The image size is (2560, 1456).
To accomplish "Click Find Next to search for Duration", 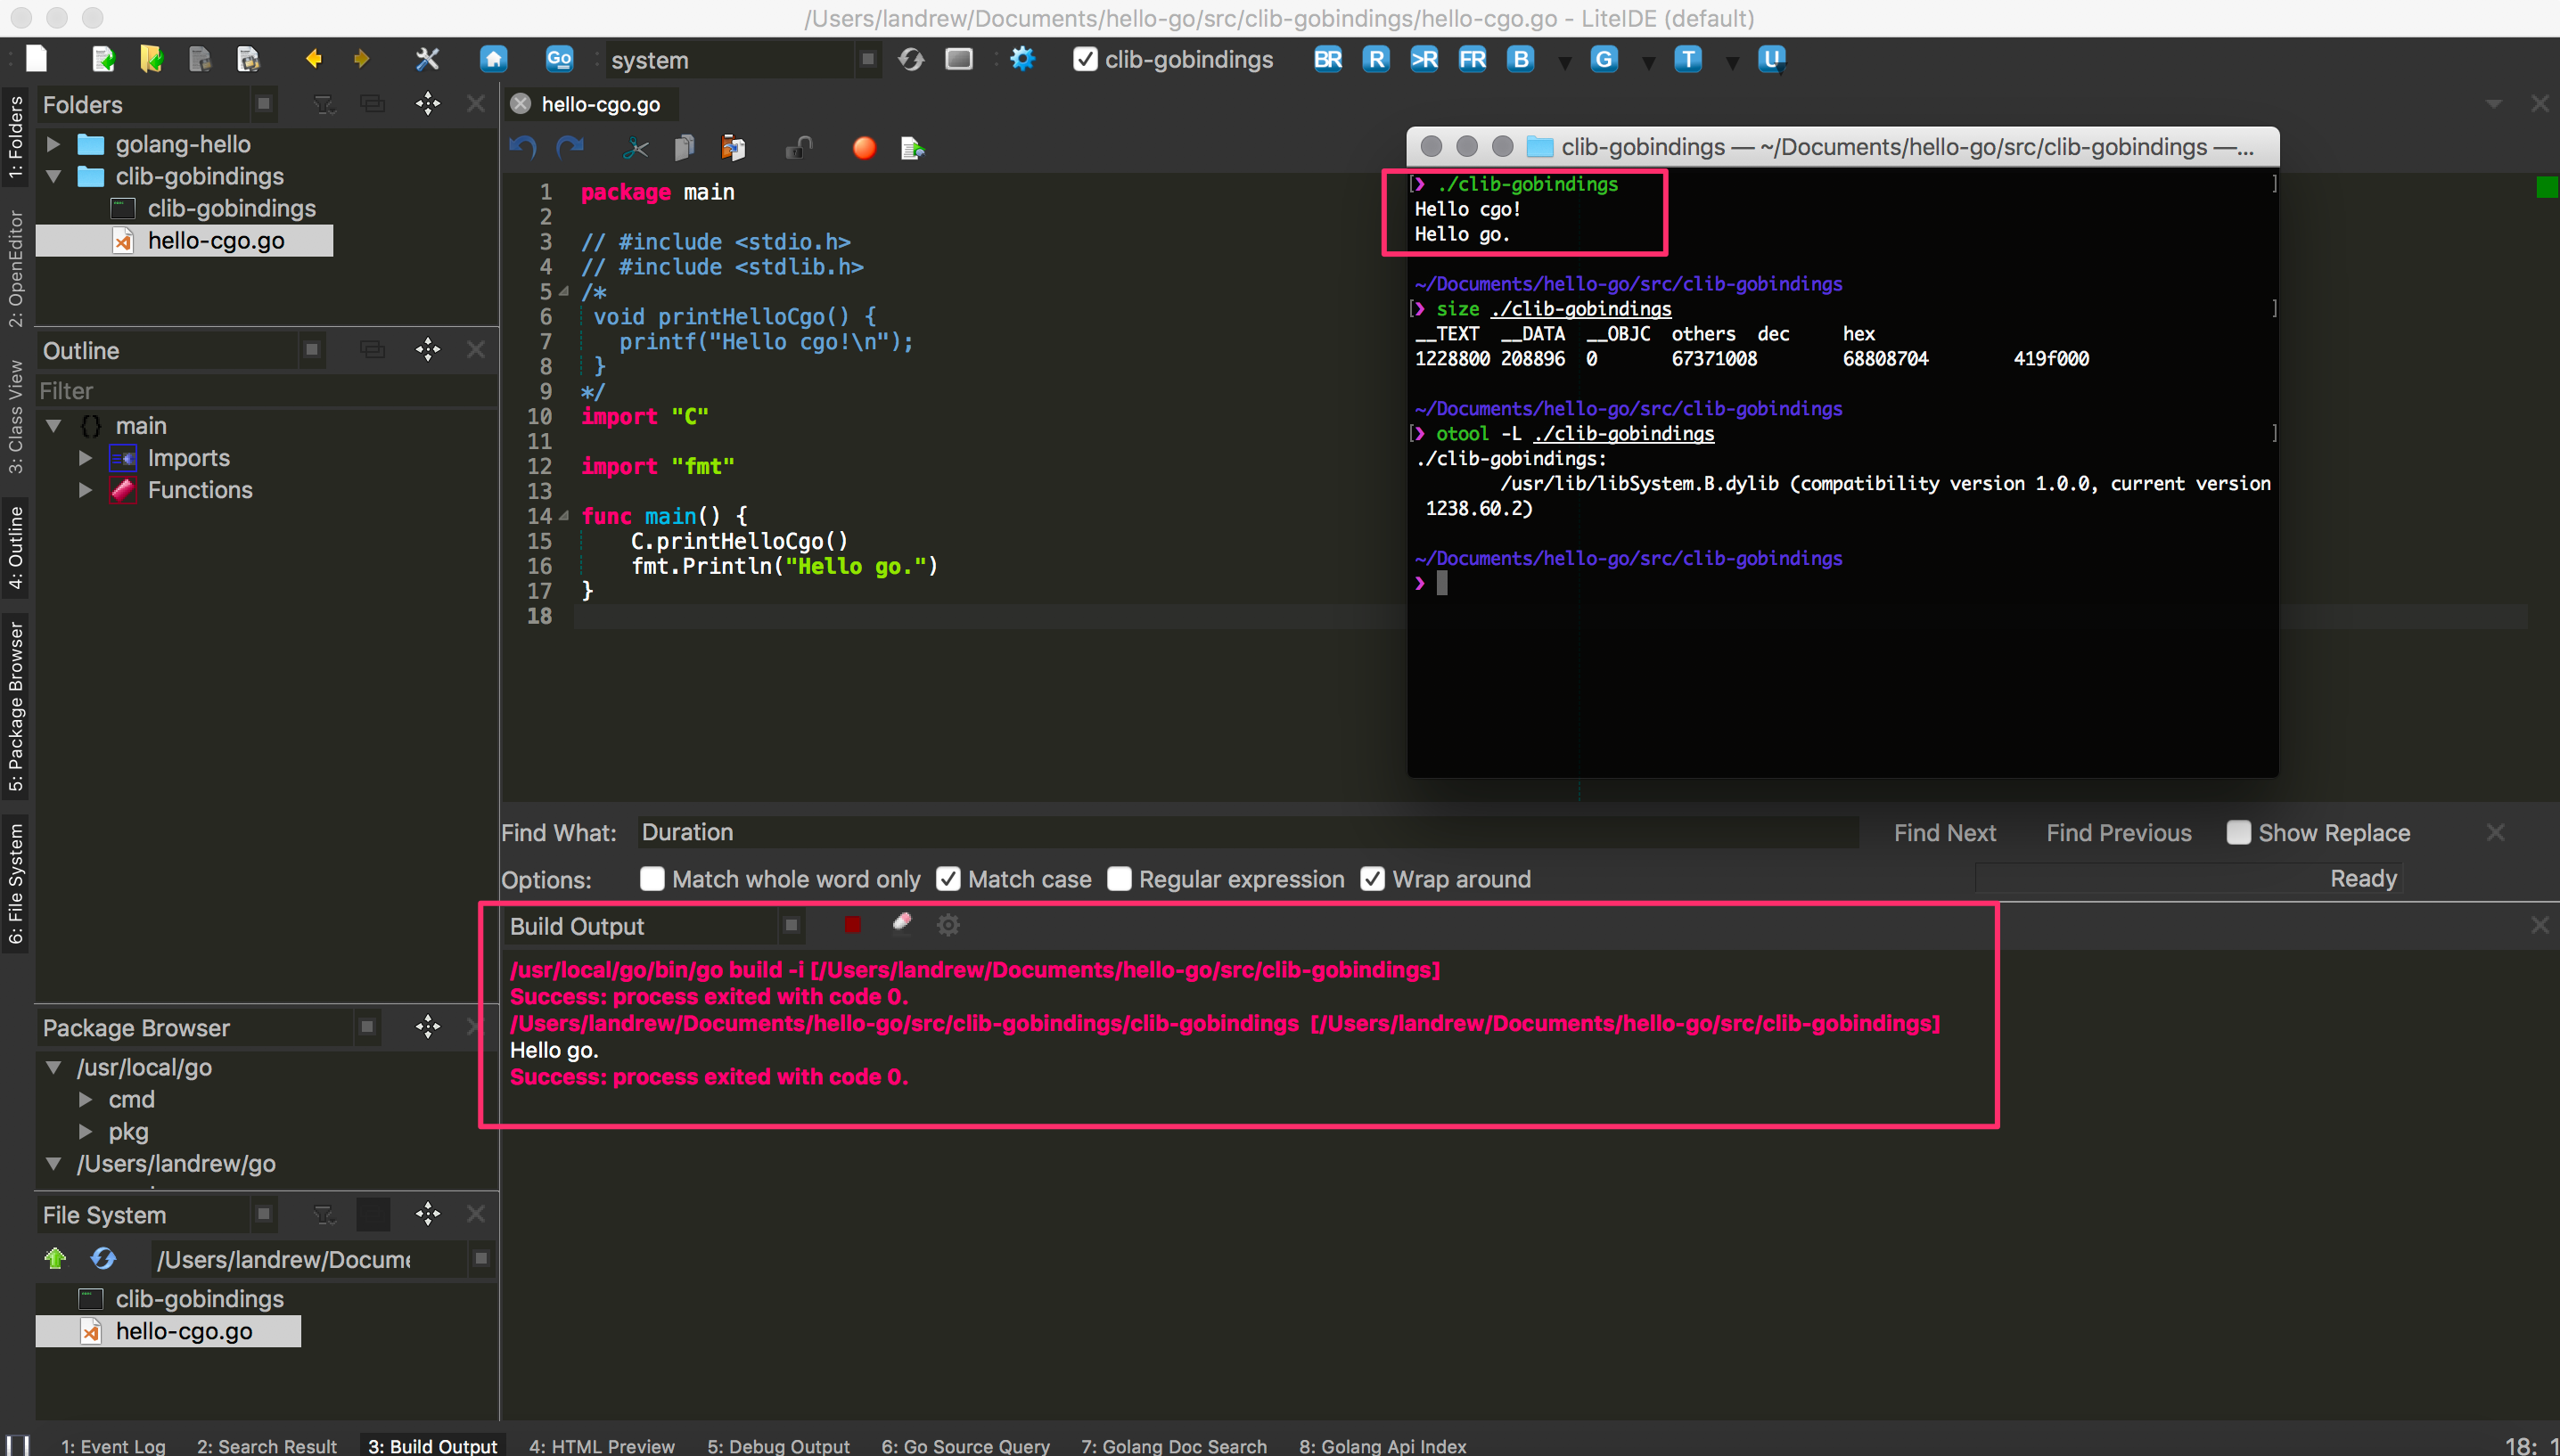I will tap(1944, 831).
